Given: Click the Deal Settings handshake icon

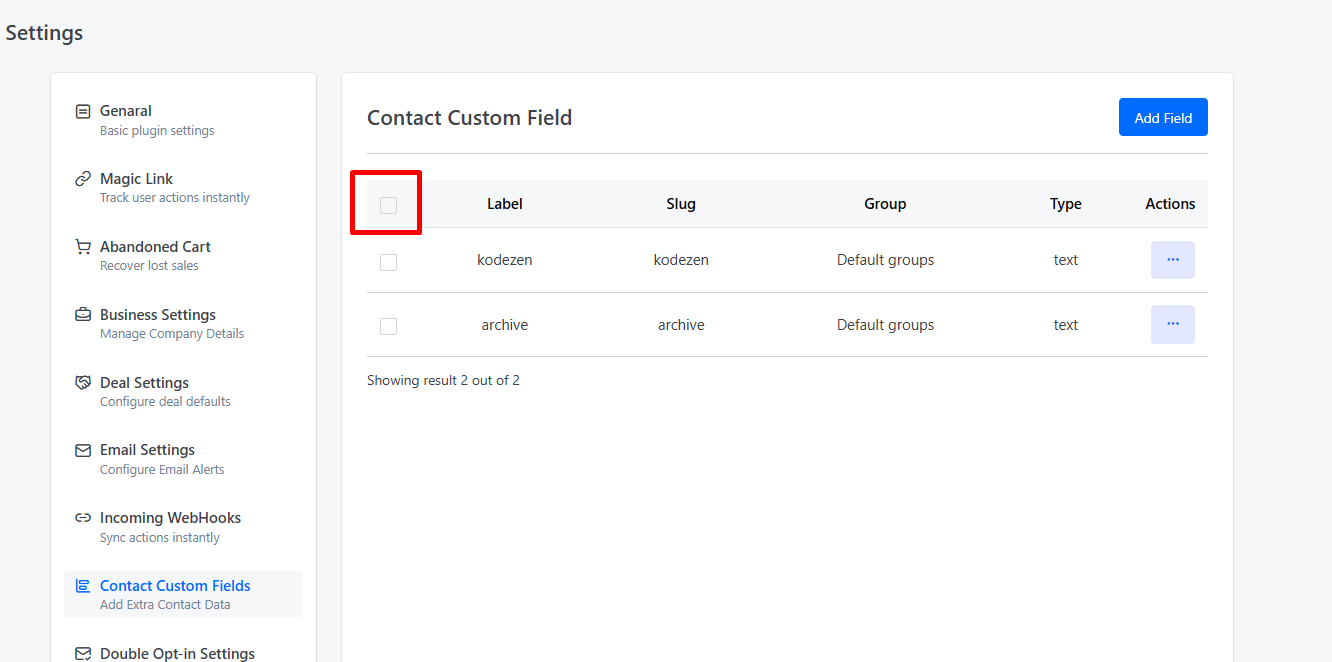Looking at the screenshot, I should click(x=83, y=383).
